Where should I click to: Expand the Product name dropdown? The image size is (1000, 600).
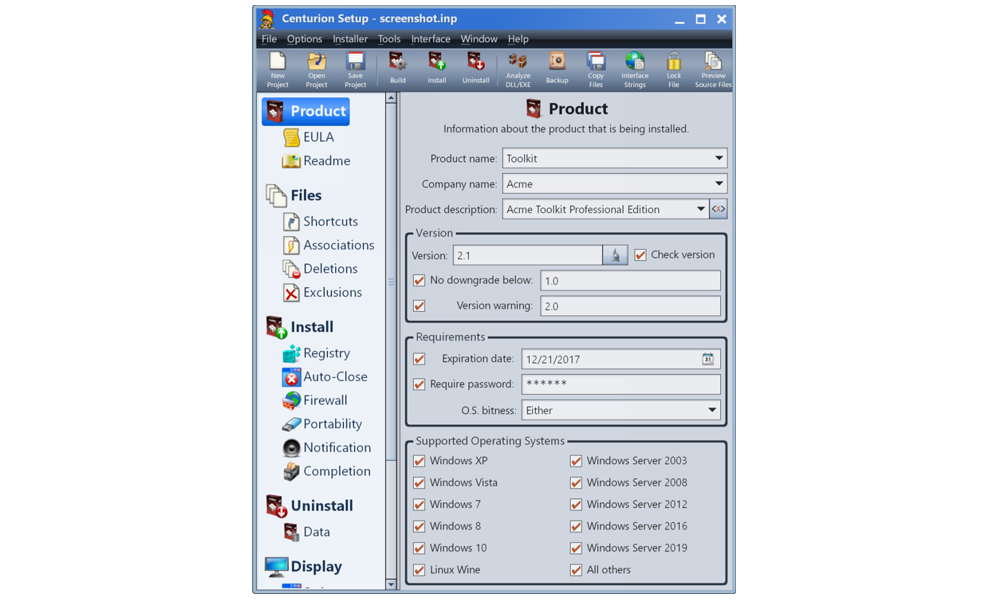click(718, 159)
